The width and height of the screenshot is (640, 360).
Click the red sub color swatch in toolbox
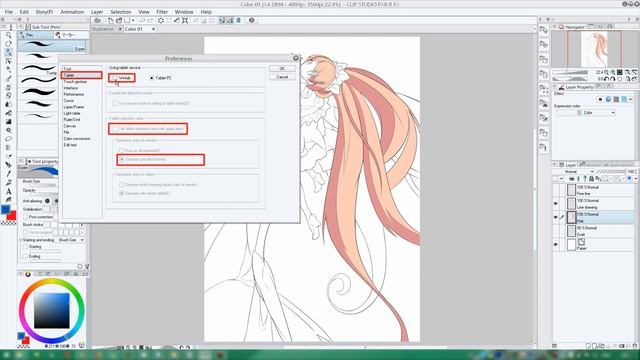[x=12, y=216]
